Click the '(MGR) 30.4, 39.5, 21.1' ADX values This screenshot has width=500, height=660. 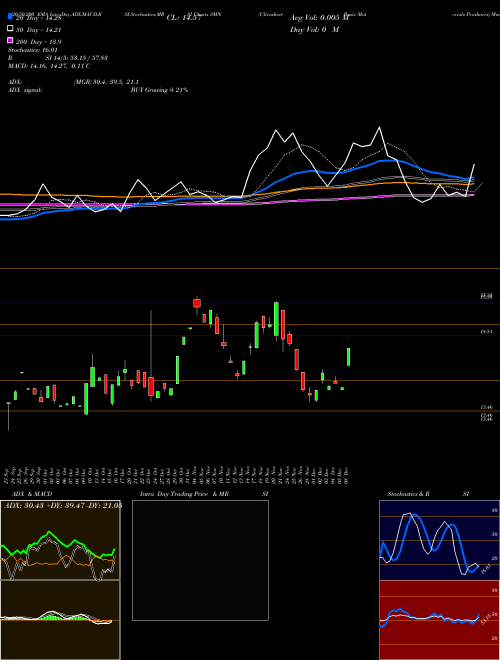(106, 82)
